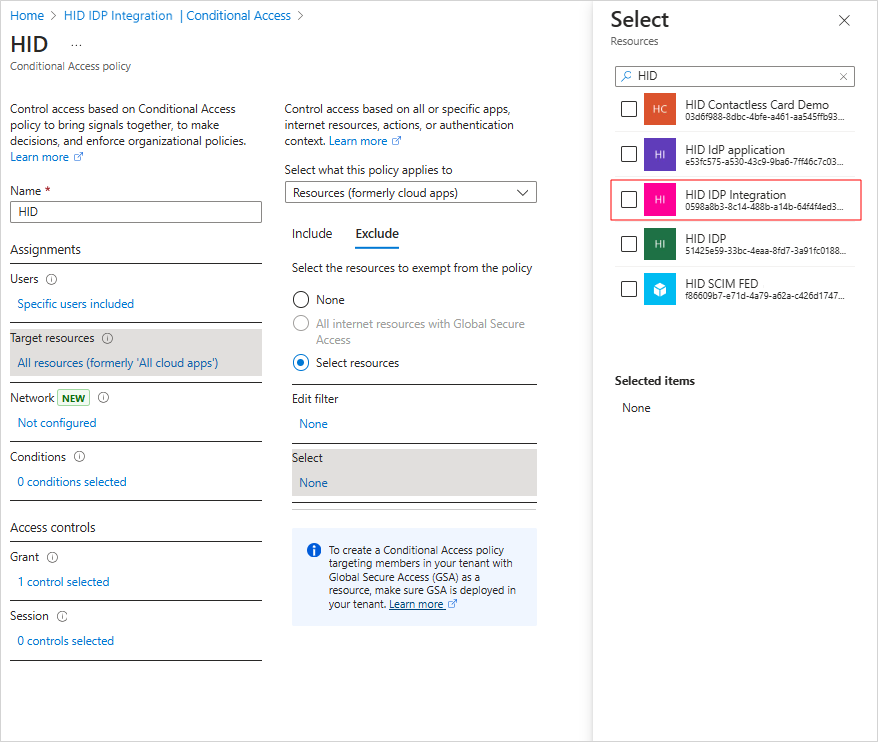Open the 1 control selected link
Screen dimensions: 878x742
63,582
